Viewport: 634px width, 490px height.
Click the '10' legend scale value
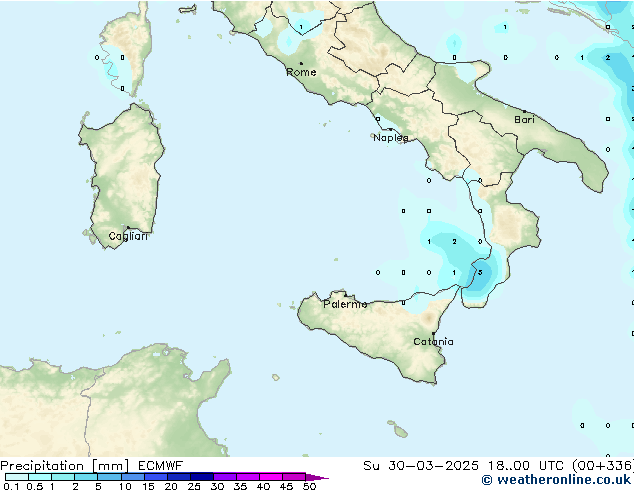[125, 486]
